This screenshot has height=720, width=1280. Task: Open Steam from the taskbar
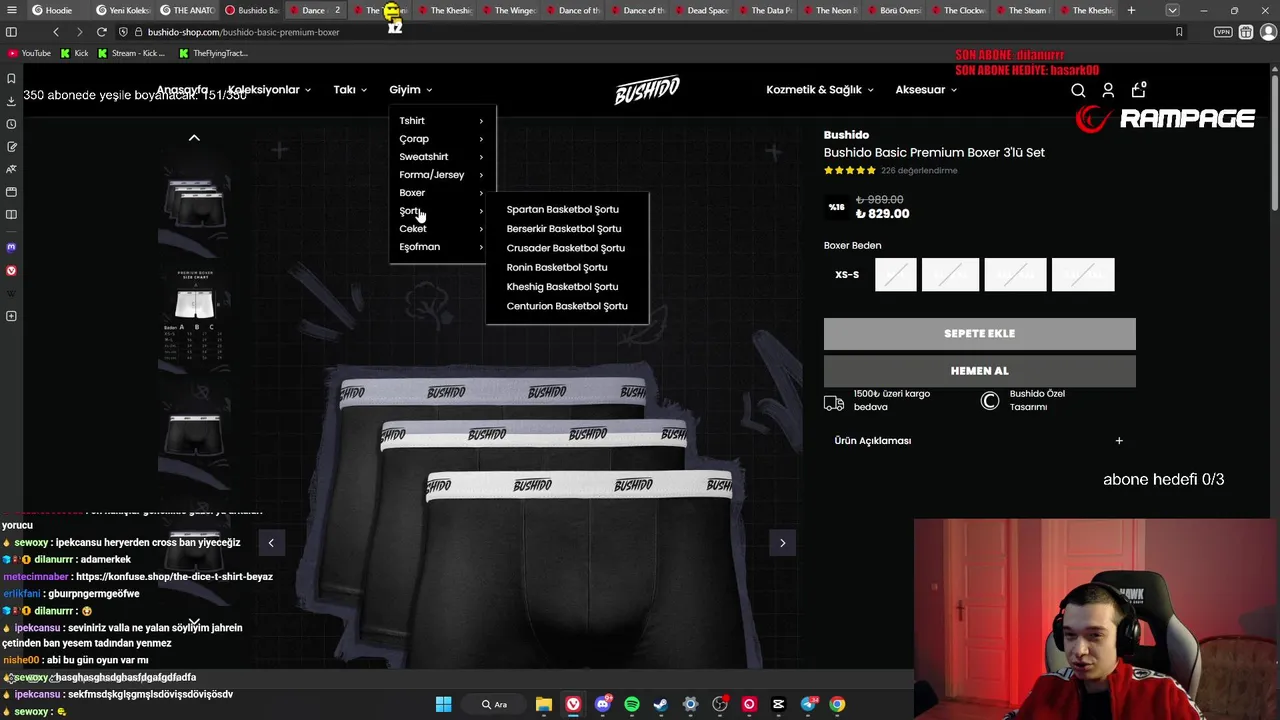pyautogui.click(x=661, y=704)
